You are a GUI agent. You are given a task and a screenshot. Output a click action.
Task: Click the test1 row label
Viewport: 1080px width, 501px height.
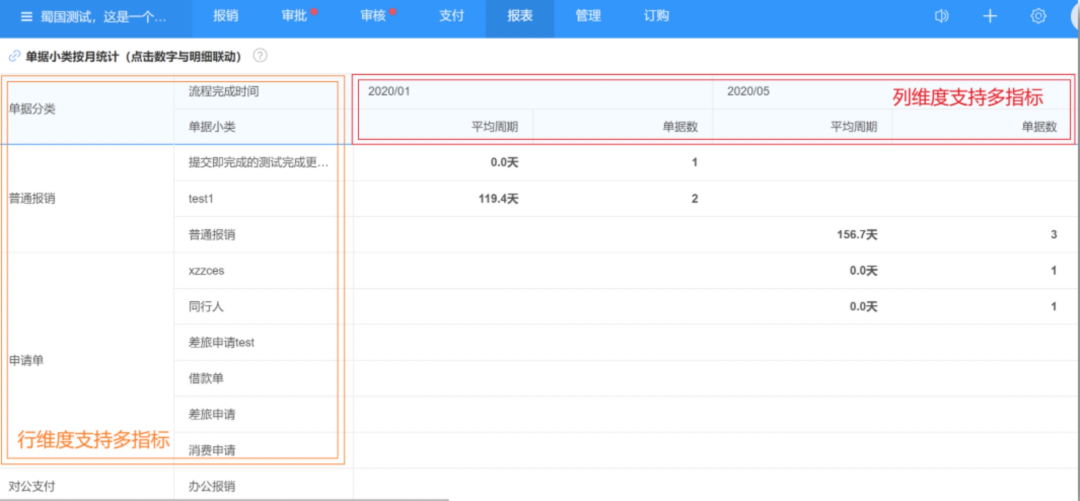[x=202, y=199]
